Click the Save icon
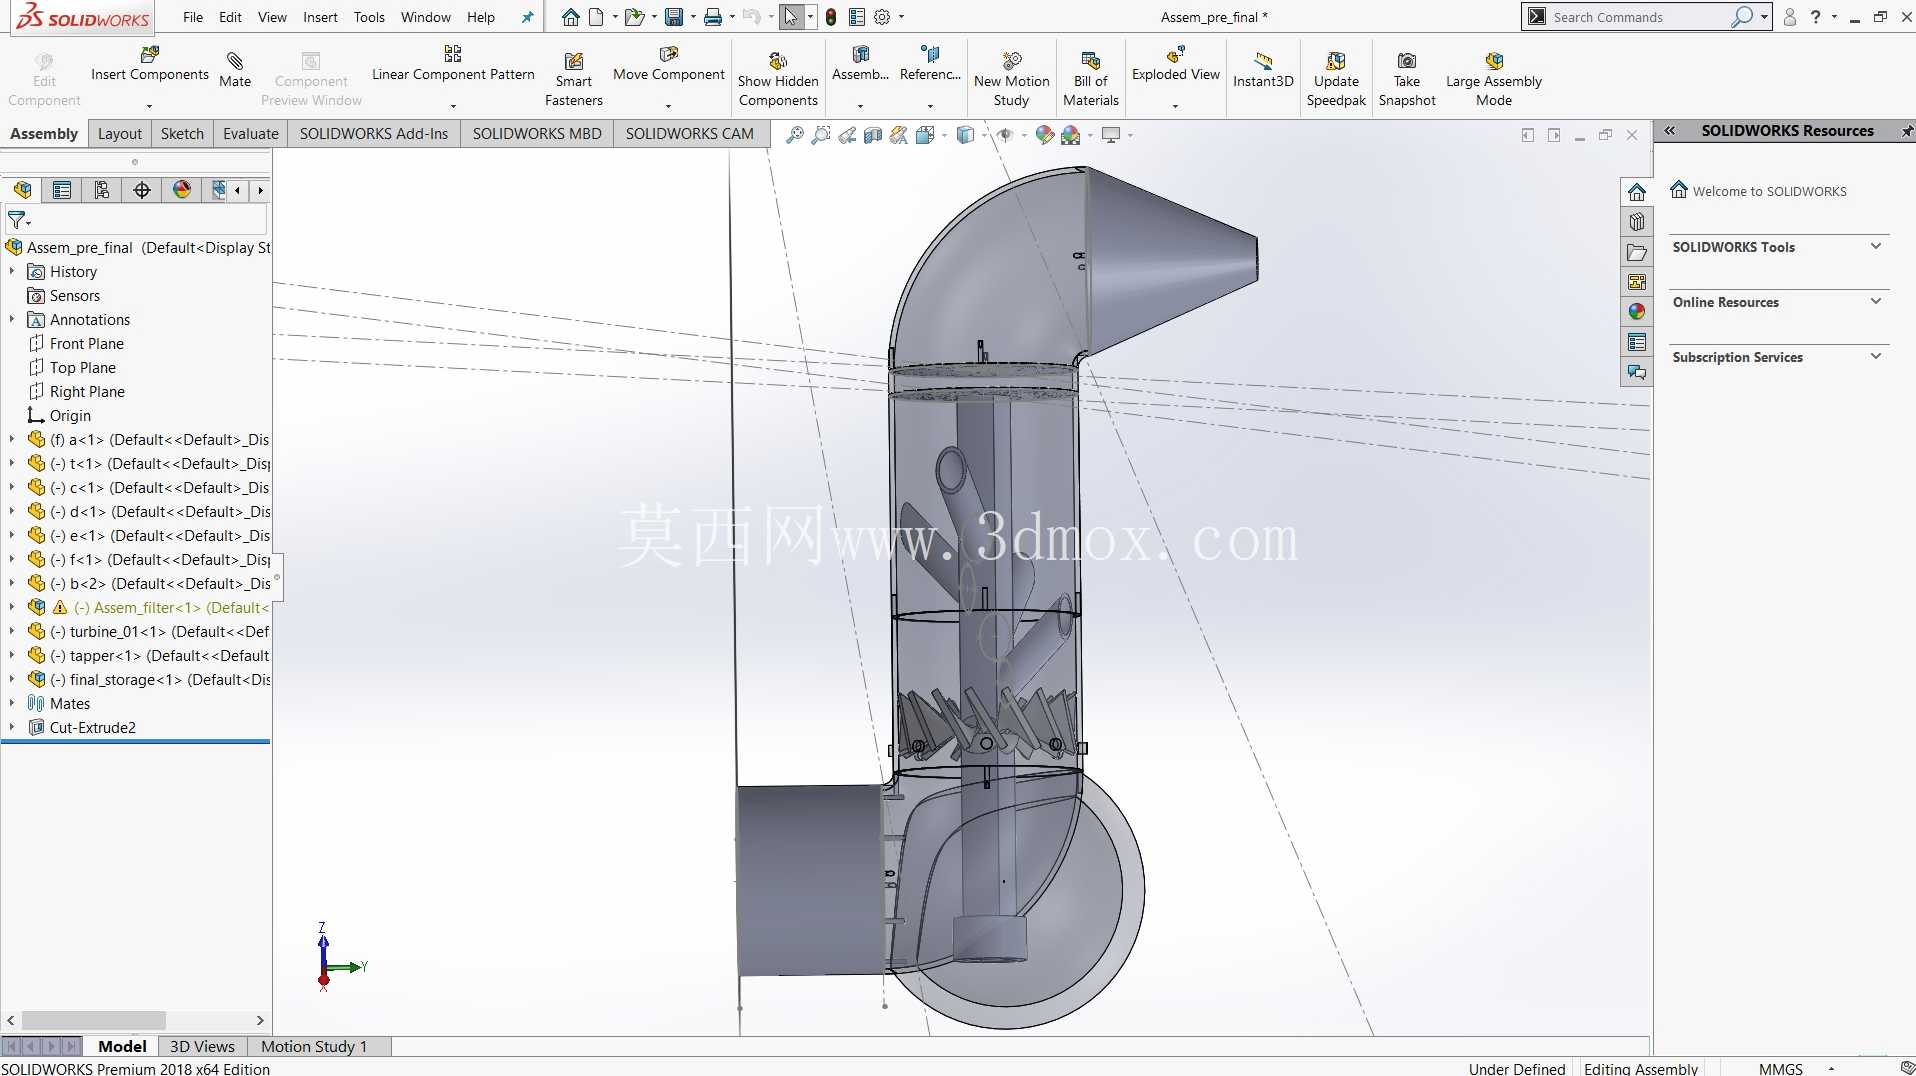The image size is (1916, 1076). tap(674, 17)
